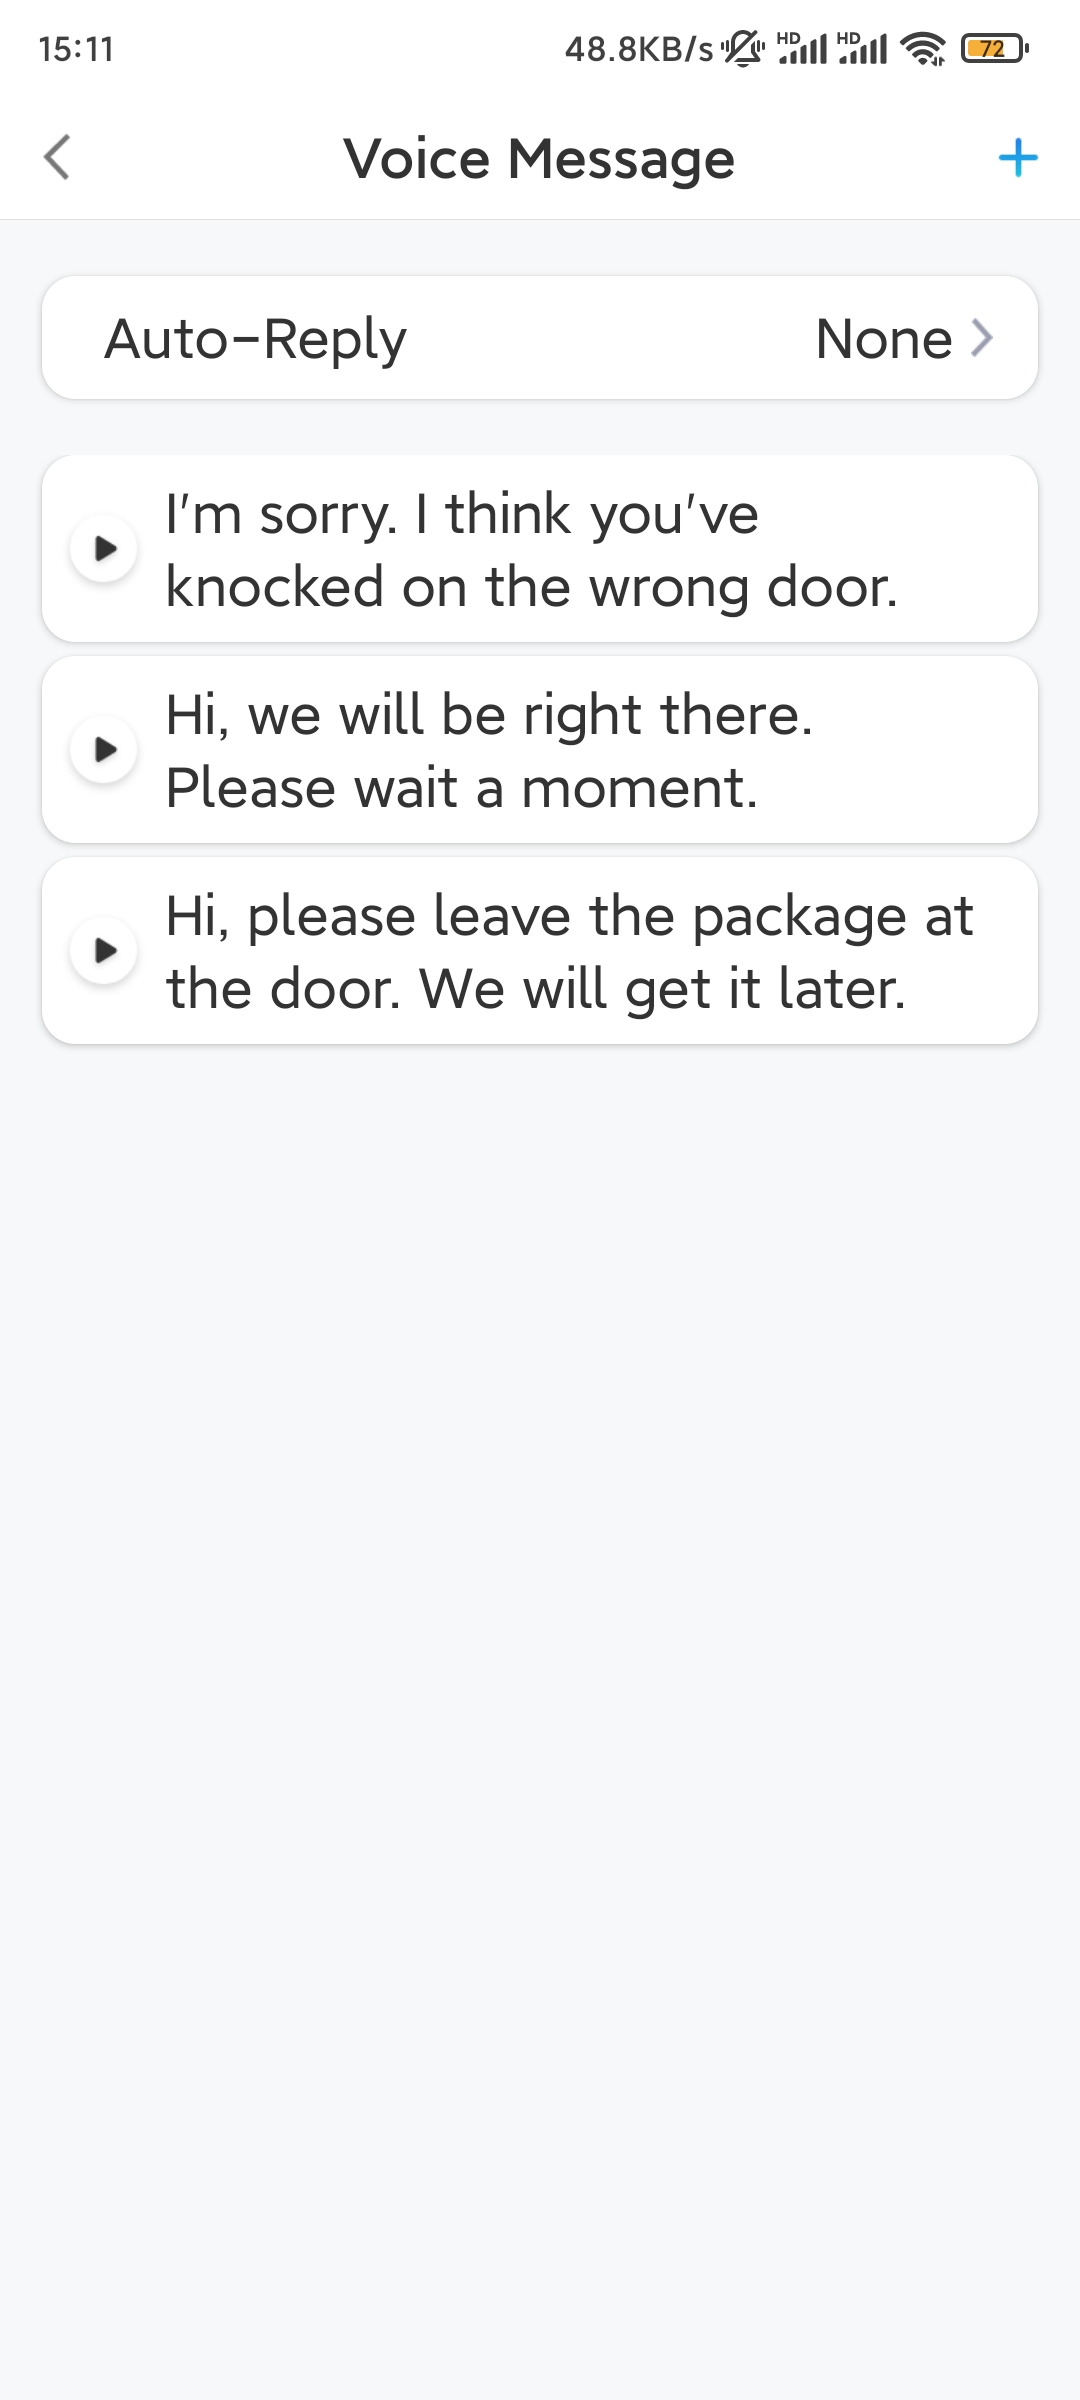This screenshot has width=1080, height=2400.
Task: Expand Auto-Reply options via chevron arrow
Action: pos(982,338)
